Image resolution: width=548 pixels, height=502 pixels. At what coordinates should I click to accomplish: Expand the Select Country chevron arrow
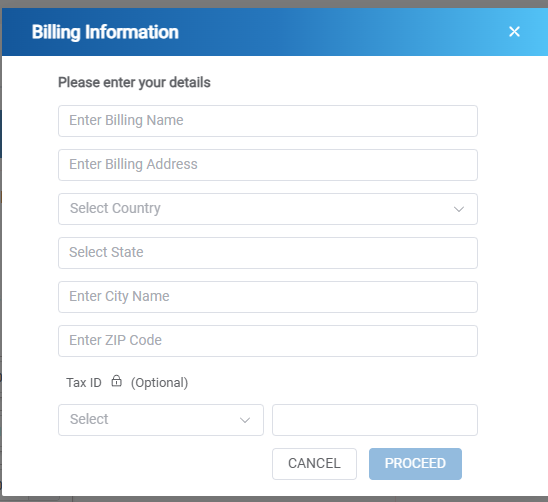tap(459, 209)
